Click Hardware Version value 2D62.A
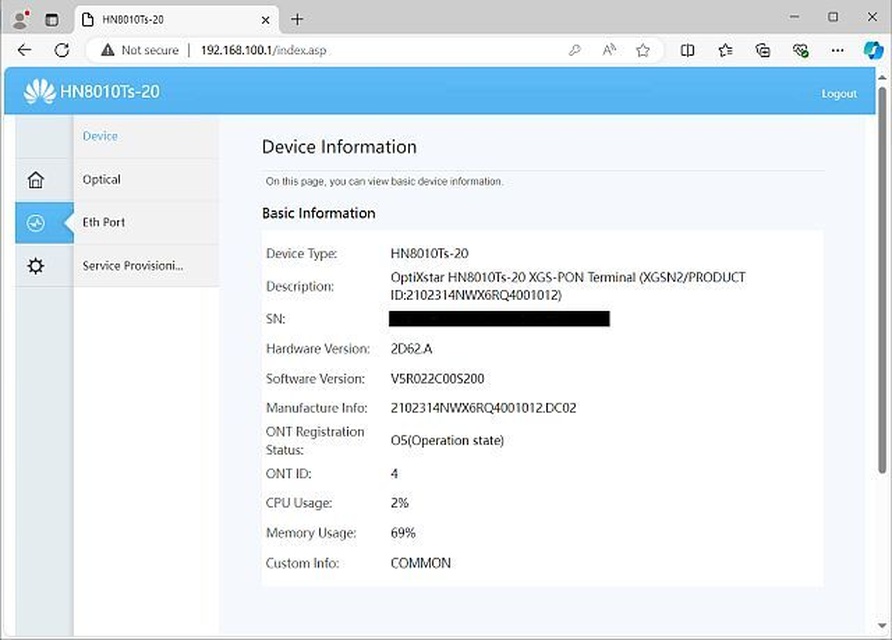 point(411,349)
